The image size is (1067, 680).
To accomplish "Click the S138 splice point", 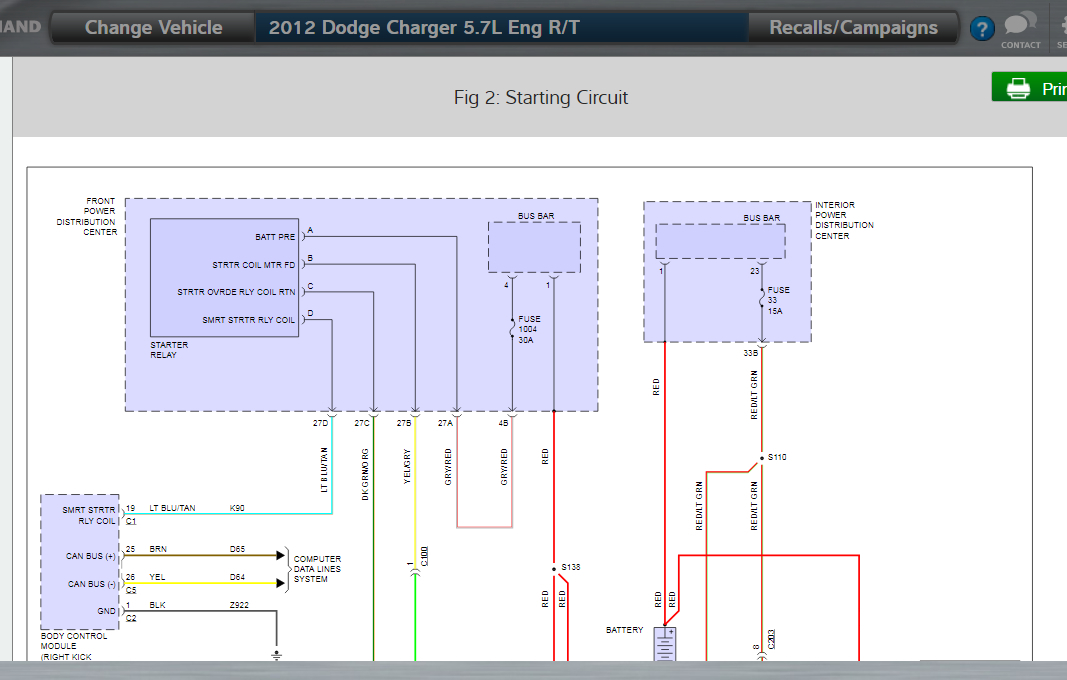I will tap(554, 568).
